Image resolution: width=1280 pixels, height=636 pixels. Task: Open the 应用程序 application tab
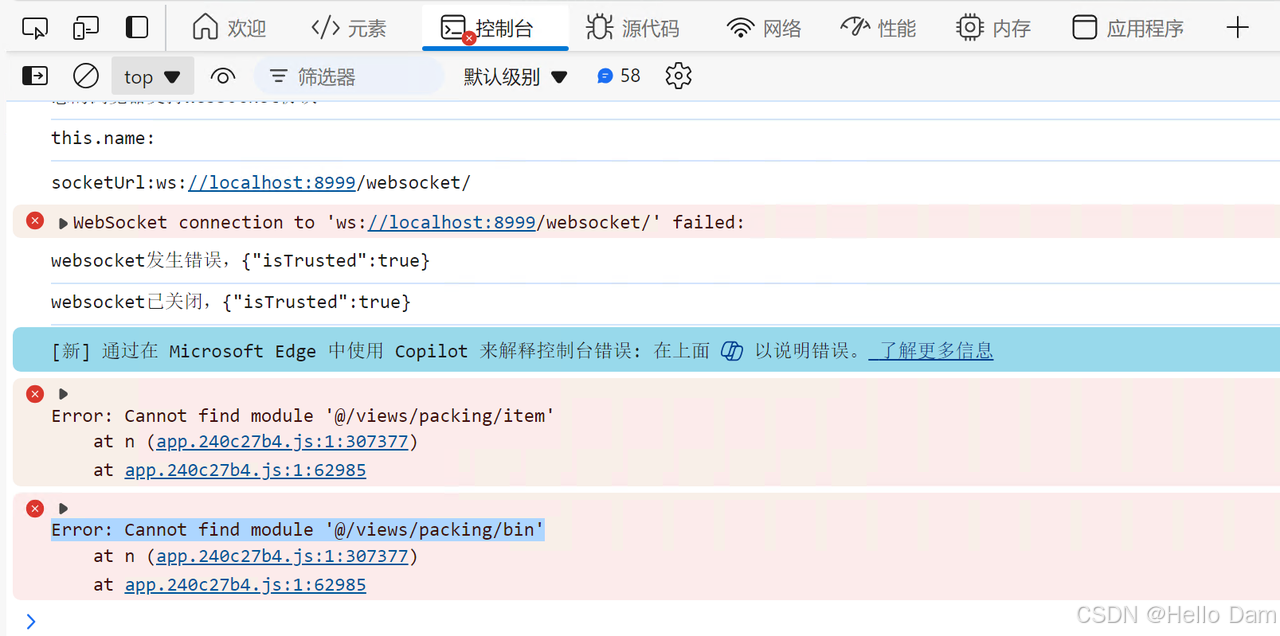[1128, 28]
